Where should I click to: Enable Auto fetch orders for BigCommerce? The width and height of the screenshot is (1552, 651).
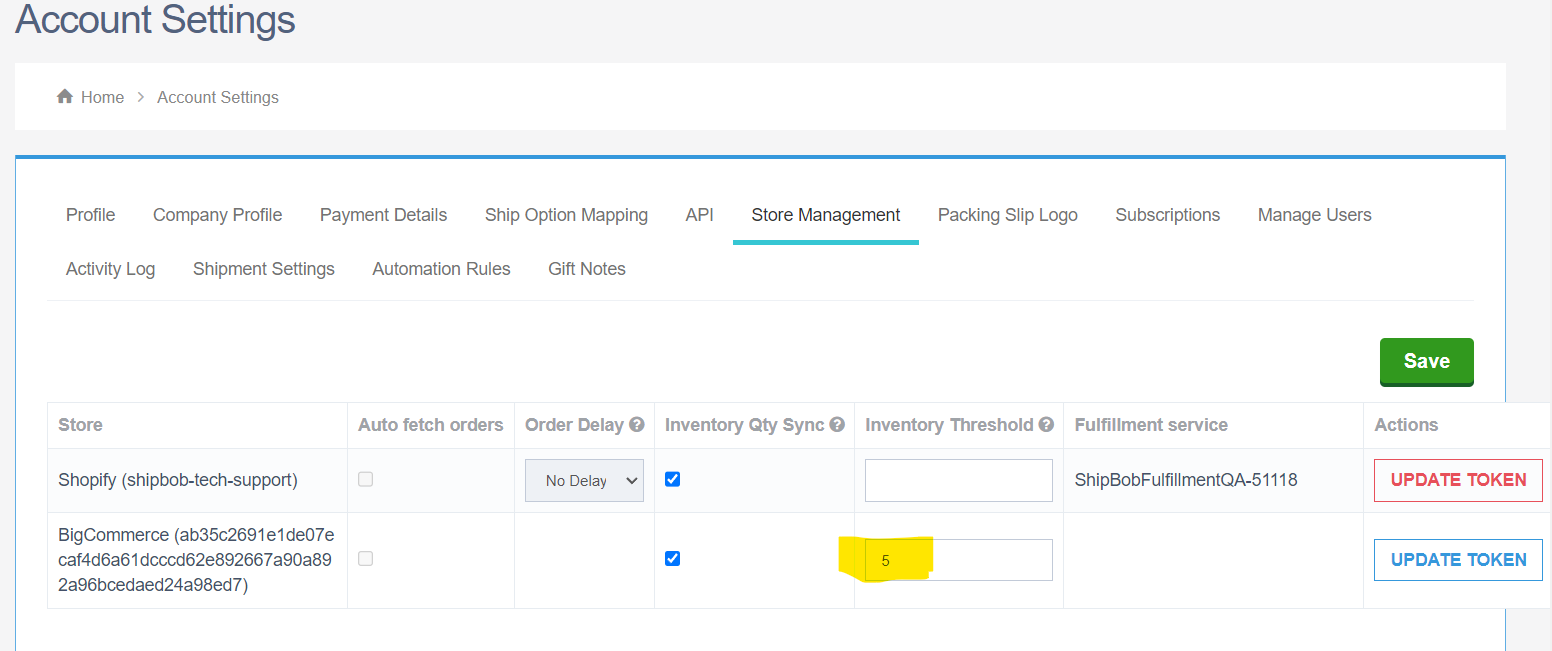click(x=365, y=559)
